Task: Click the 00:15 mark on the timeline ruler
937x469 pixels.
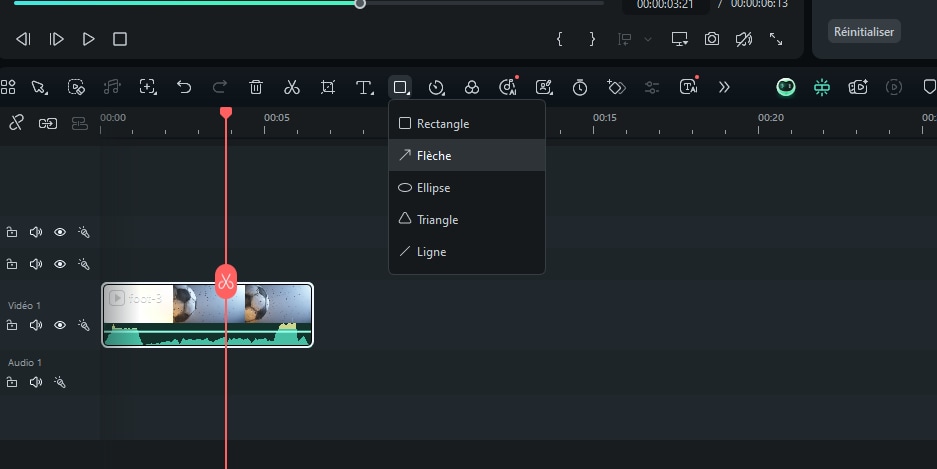Action: (604, 118)
